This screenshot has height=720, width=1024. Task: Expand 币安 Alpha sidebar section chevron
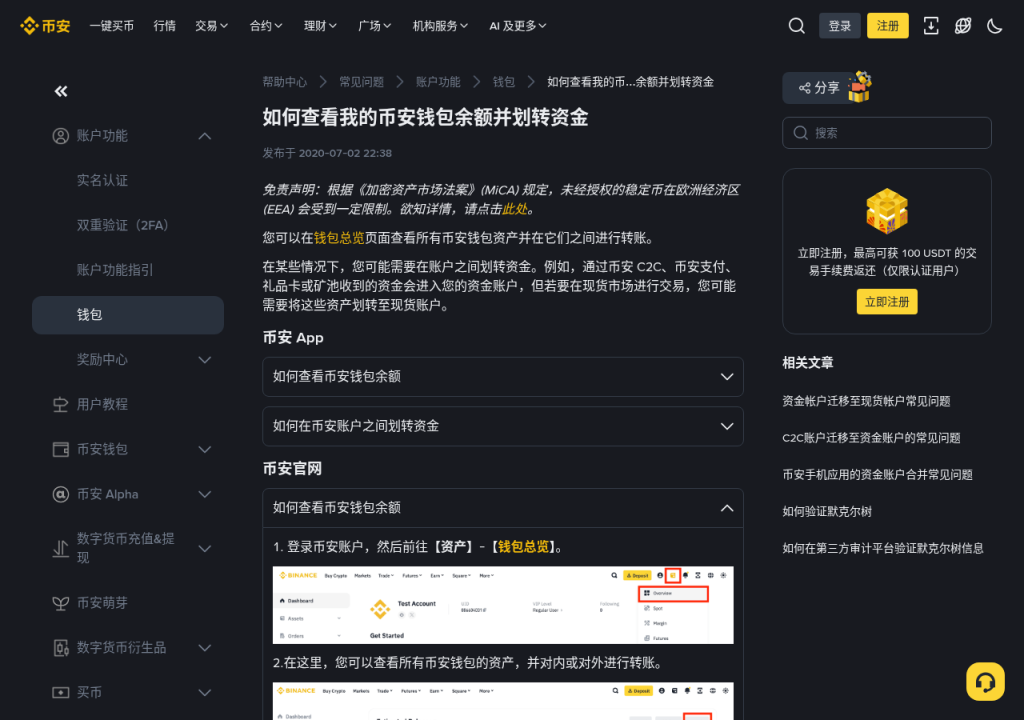(204, 495)
